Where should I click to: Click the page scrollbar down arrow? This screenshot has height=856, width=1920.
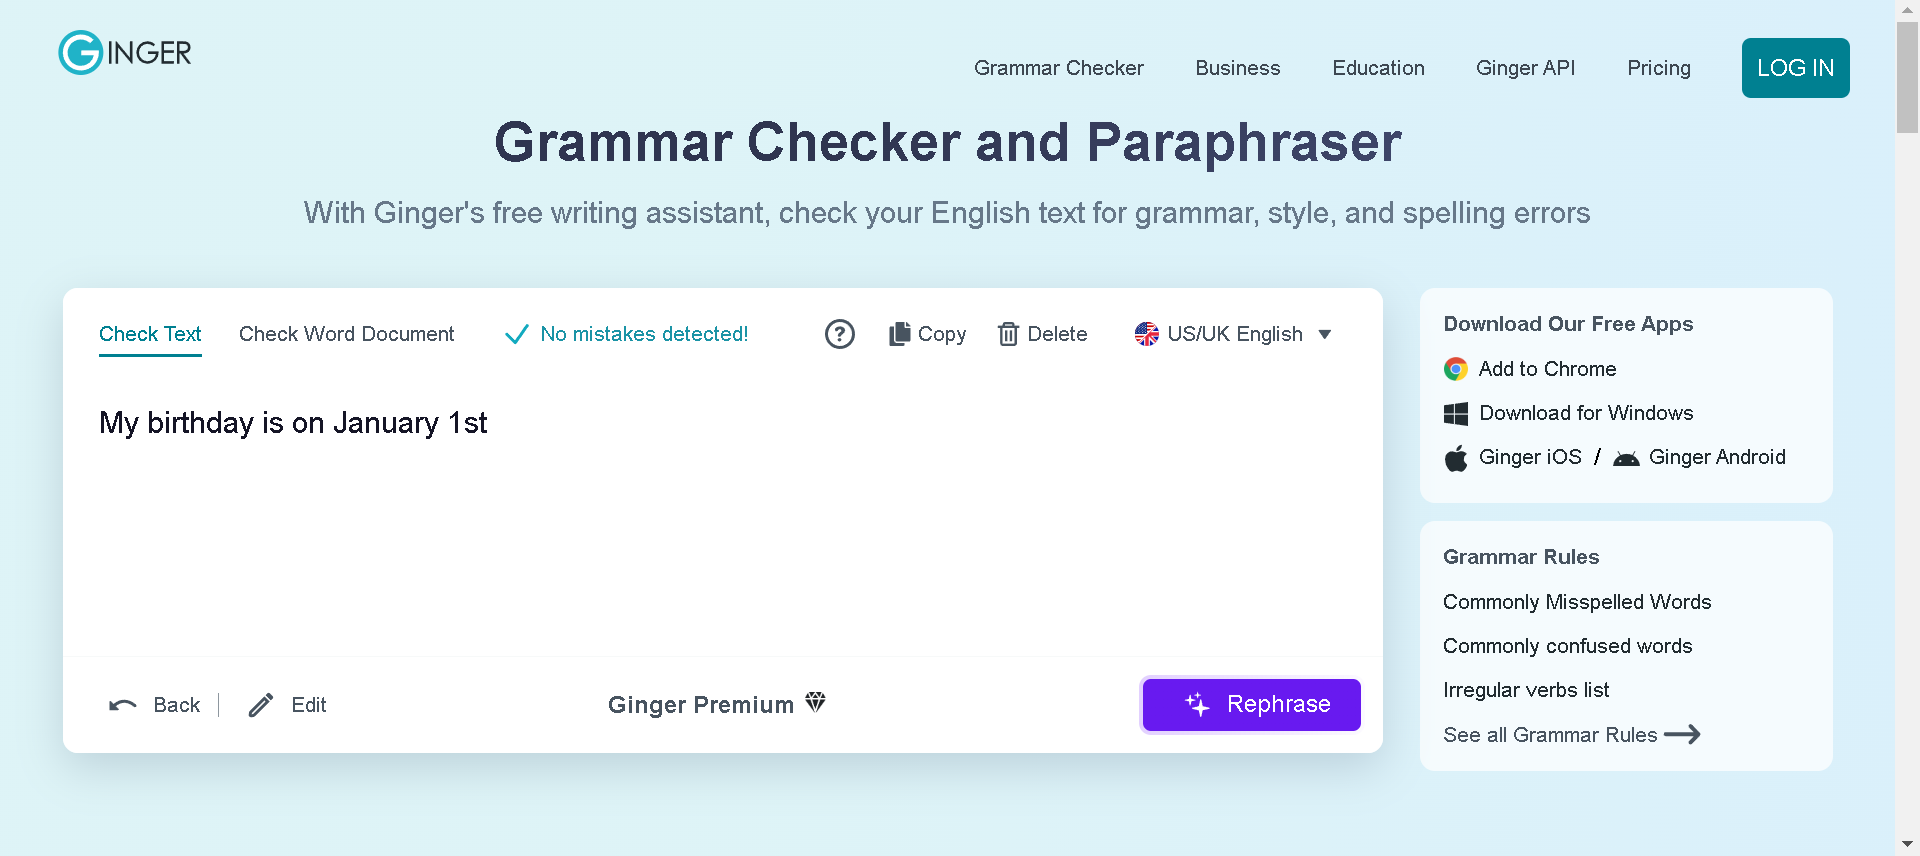click(x=1907, y=844)
